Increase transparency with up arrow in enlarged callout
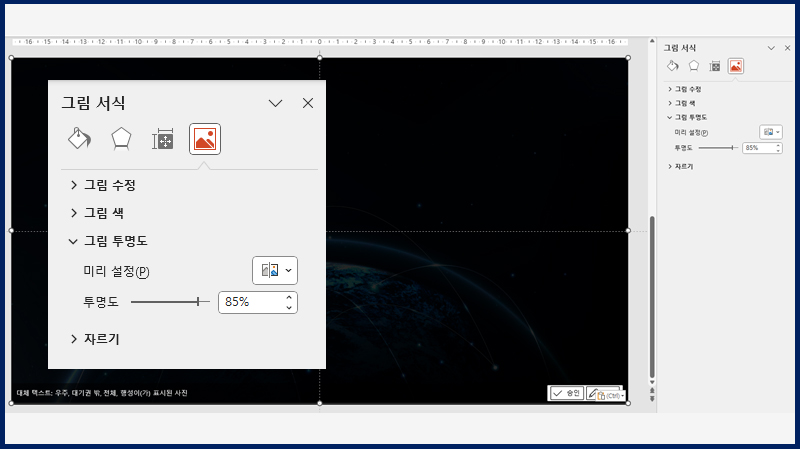Viewport: 800px width, 449px height. 289,297
